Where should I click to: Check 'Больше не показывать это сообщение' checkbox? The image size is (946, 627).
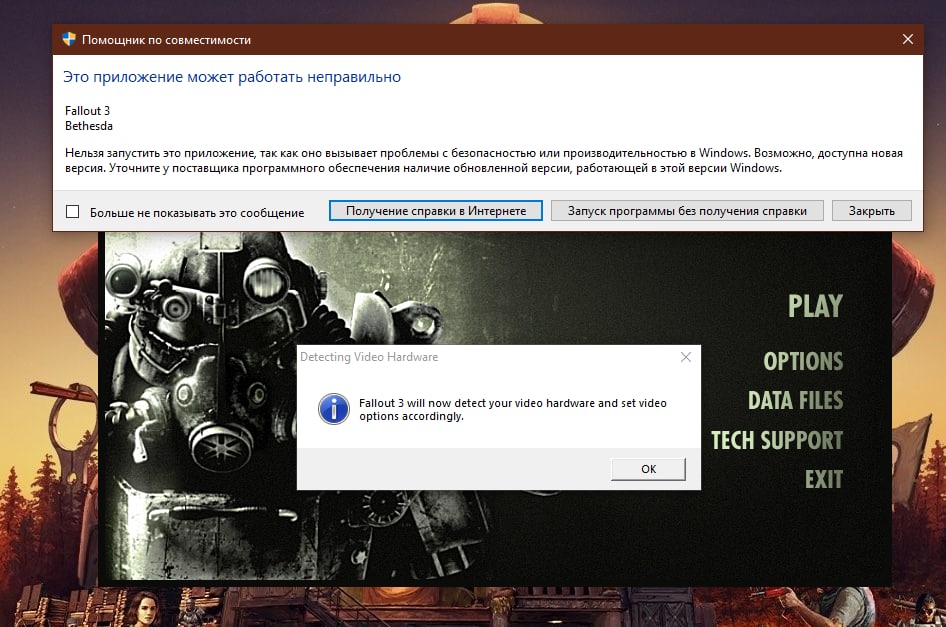point(72,211)
